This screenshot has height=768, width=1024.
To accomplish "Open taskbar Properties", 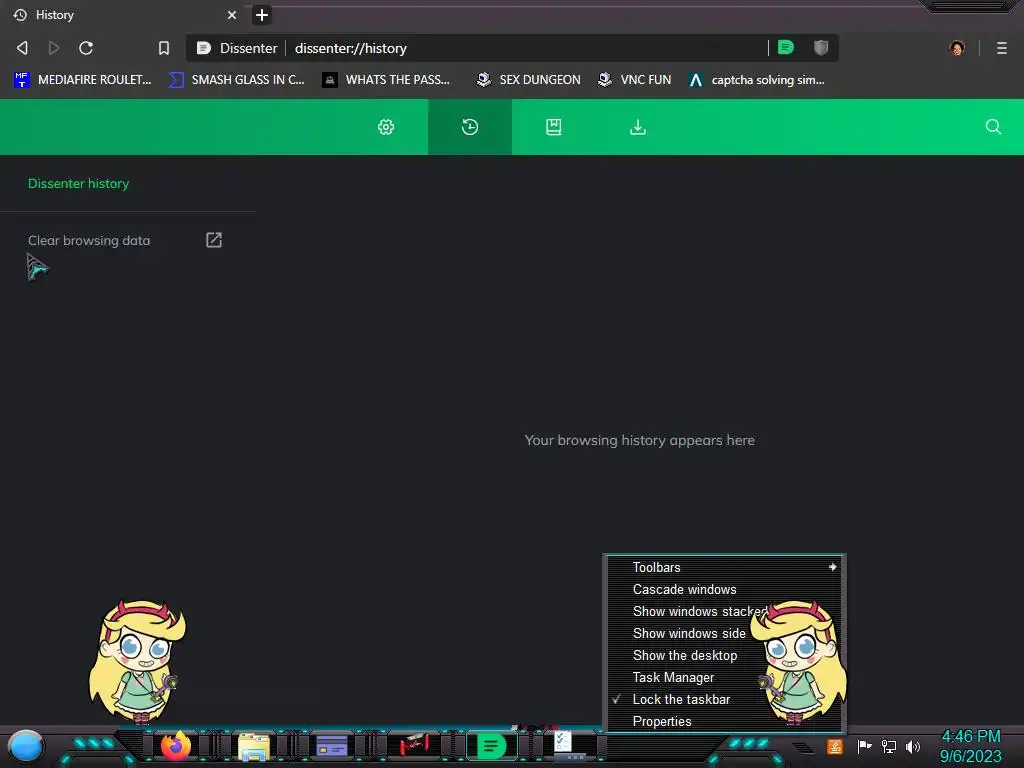I will pos(724,721).
